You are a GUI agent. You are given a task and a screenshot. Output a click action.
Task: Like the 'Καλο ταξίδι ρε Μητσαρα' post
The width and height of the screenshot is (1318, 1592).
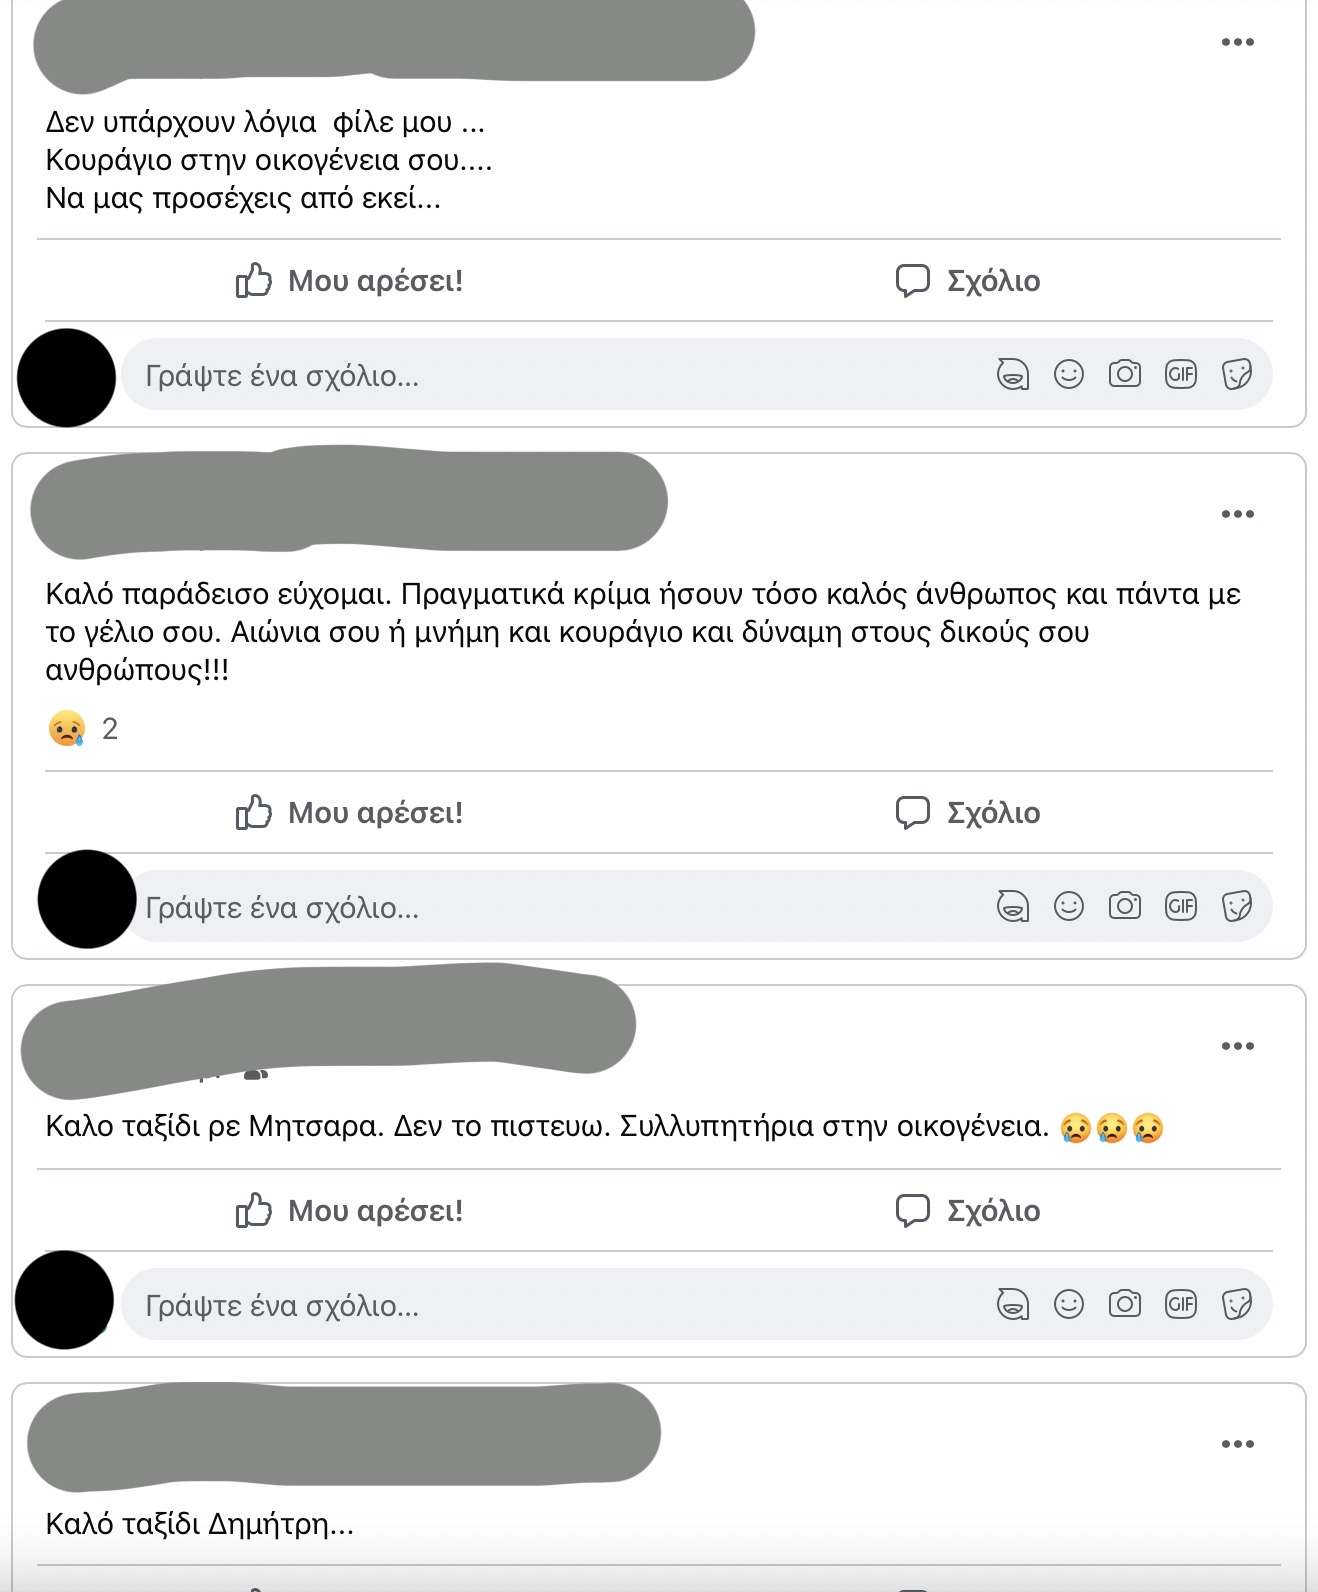tap(349, 1211)
